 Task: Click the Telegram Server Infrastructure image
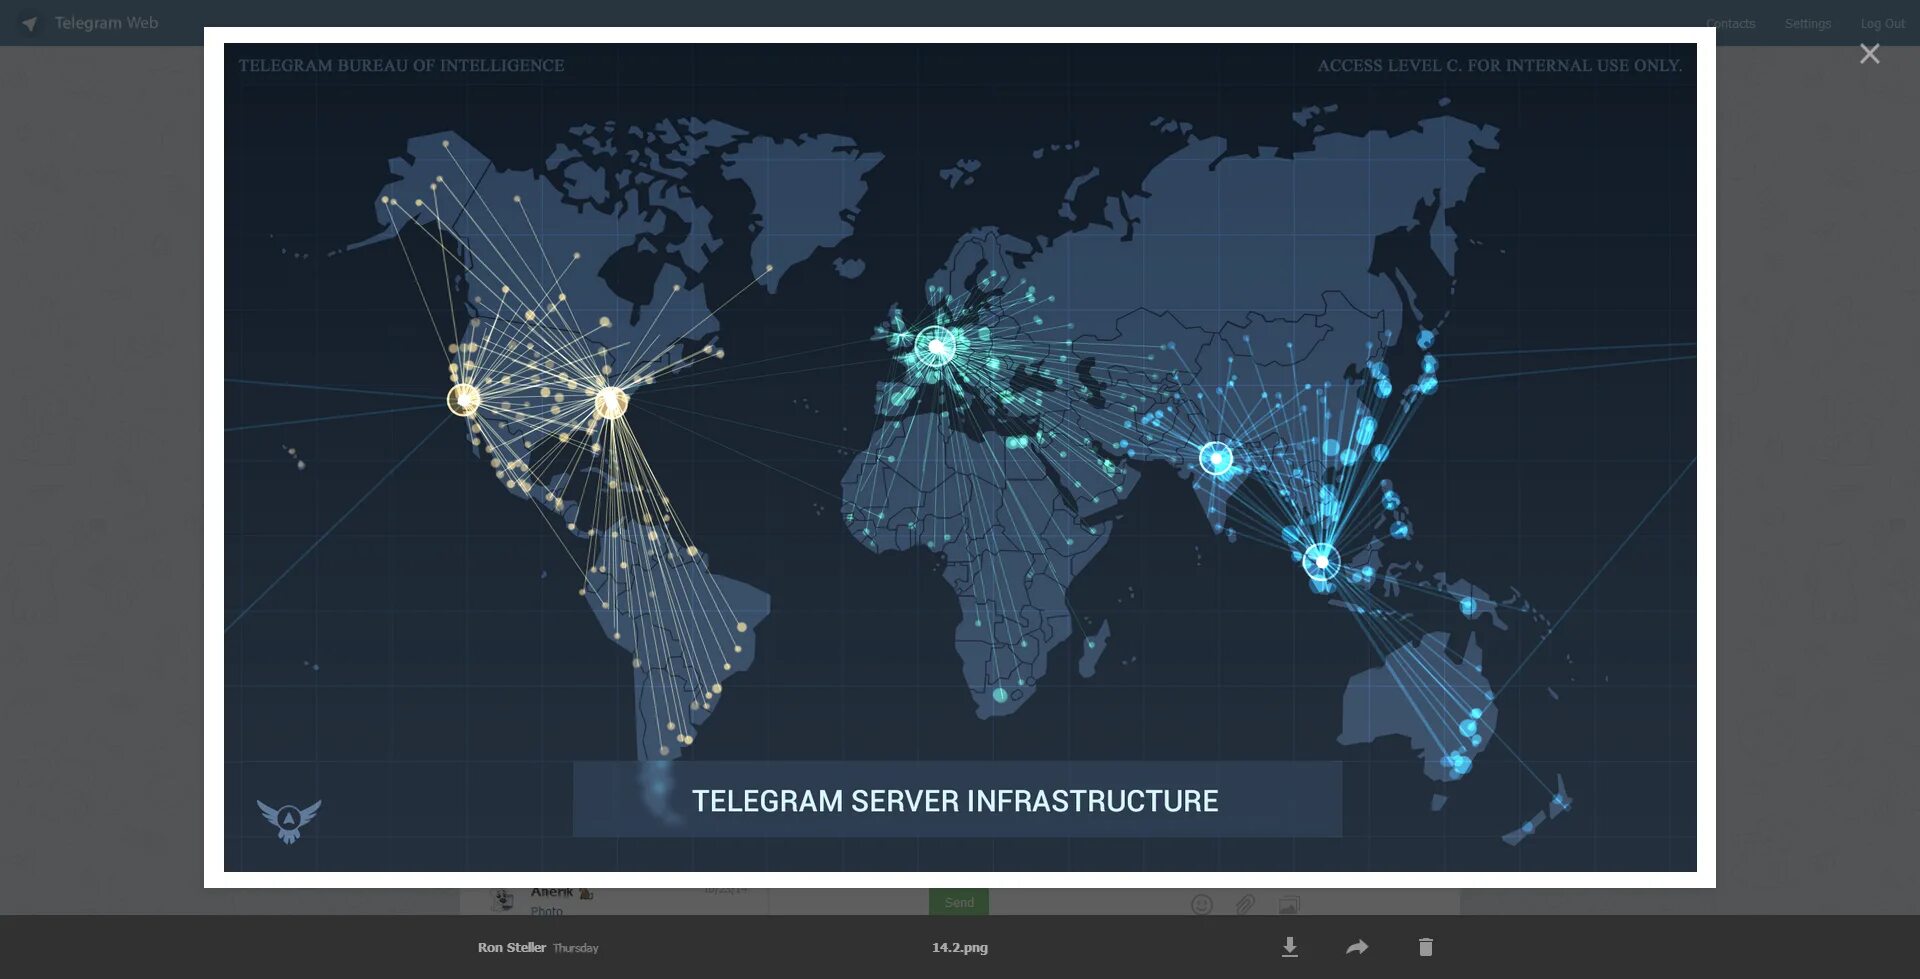(960, 457)
